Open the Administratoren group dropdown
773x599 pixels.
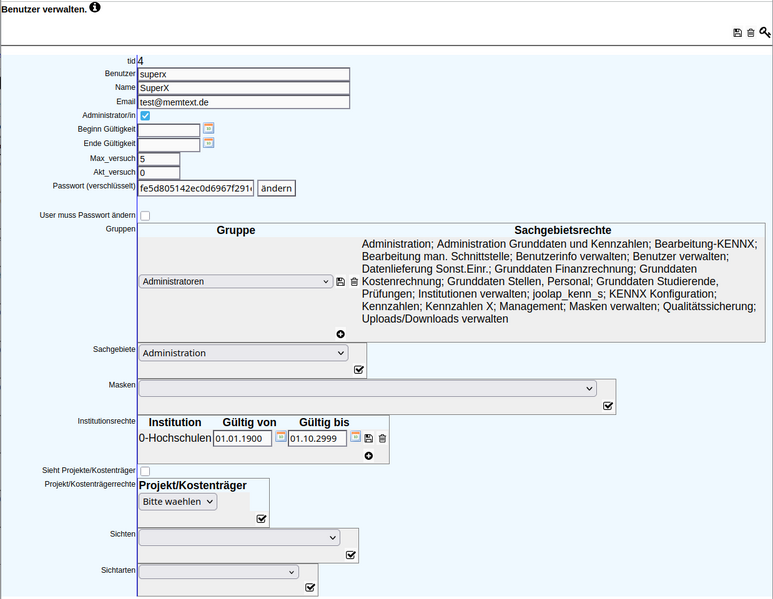(235, 282)
